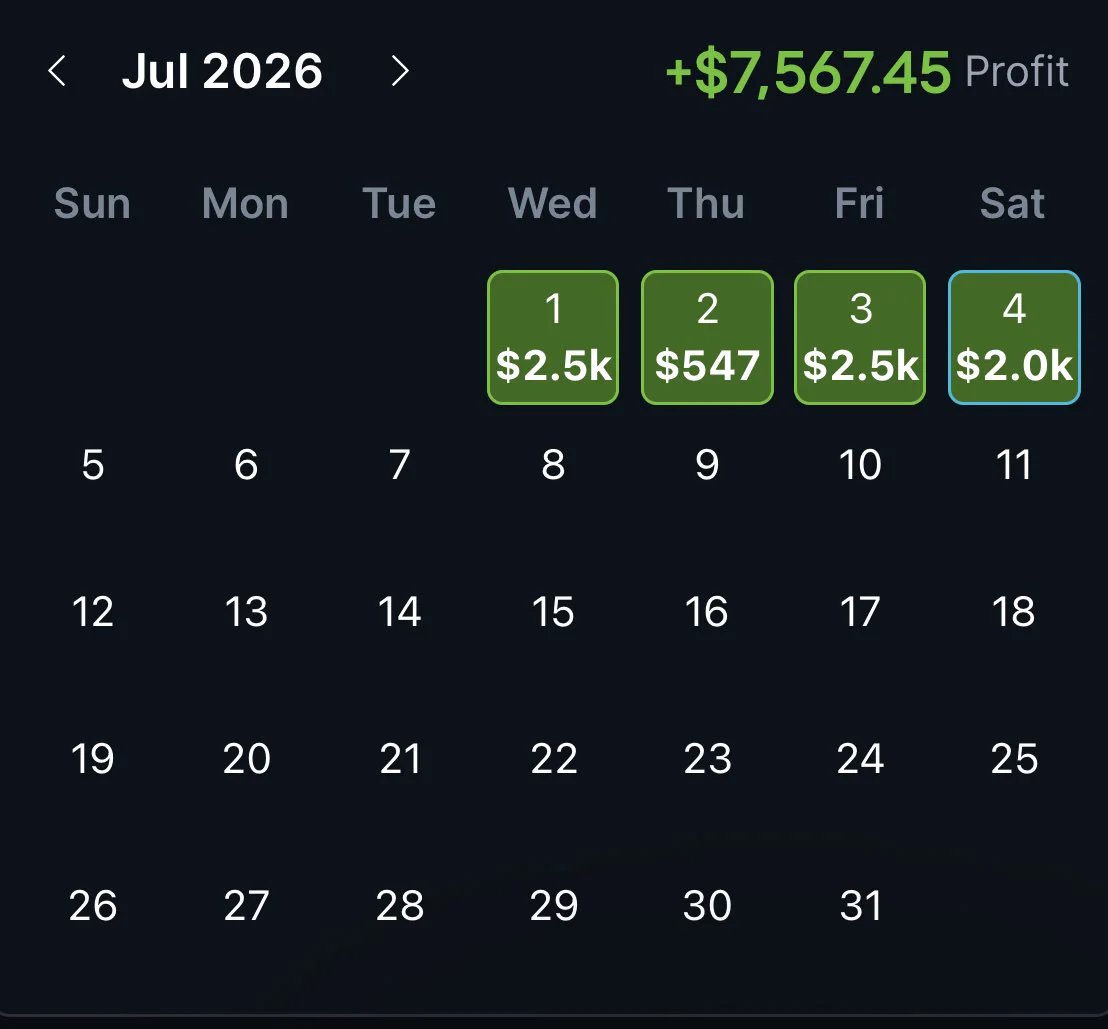Choose day 8 in the calendar
This screenshot has height=1029, width=1108.
coord(553,465)
